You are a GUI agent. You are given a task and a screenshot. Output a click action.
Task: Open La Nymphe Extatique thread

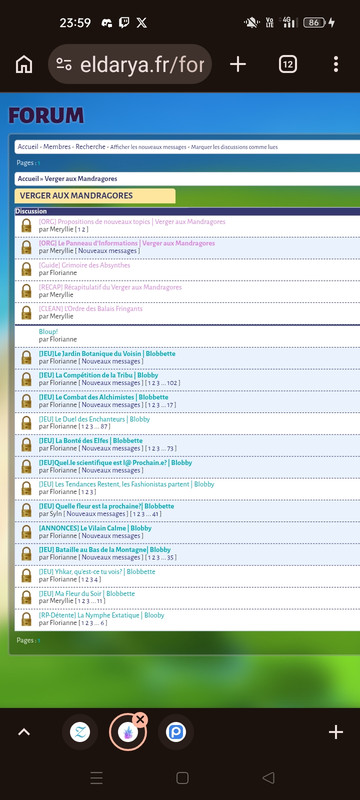(x=101, y=615)
